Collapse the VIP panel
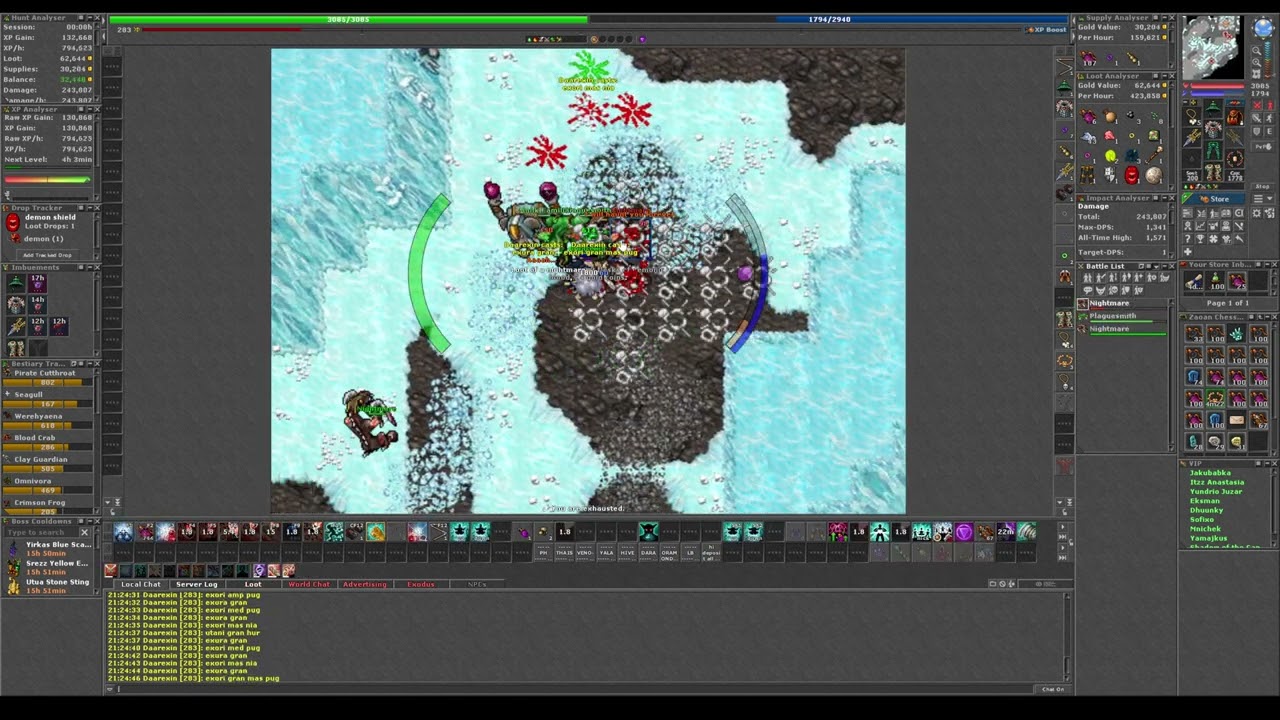Viewport: 1280px width, 720px height. click(1267, 463)
